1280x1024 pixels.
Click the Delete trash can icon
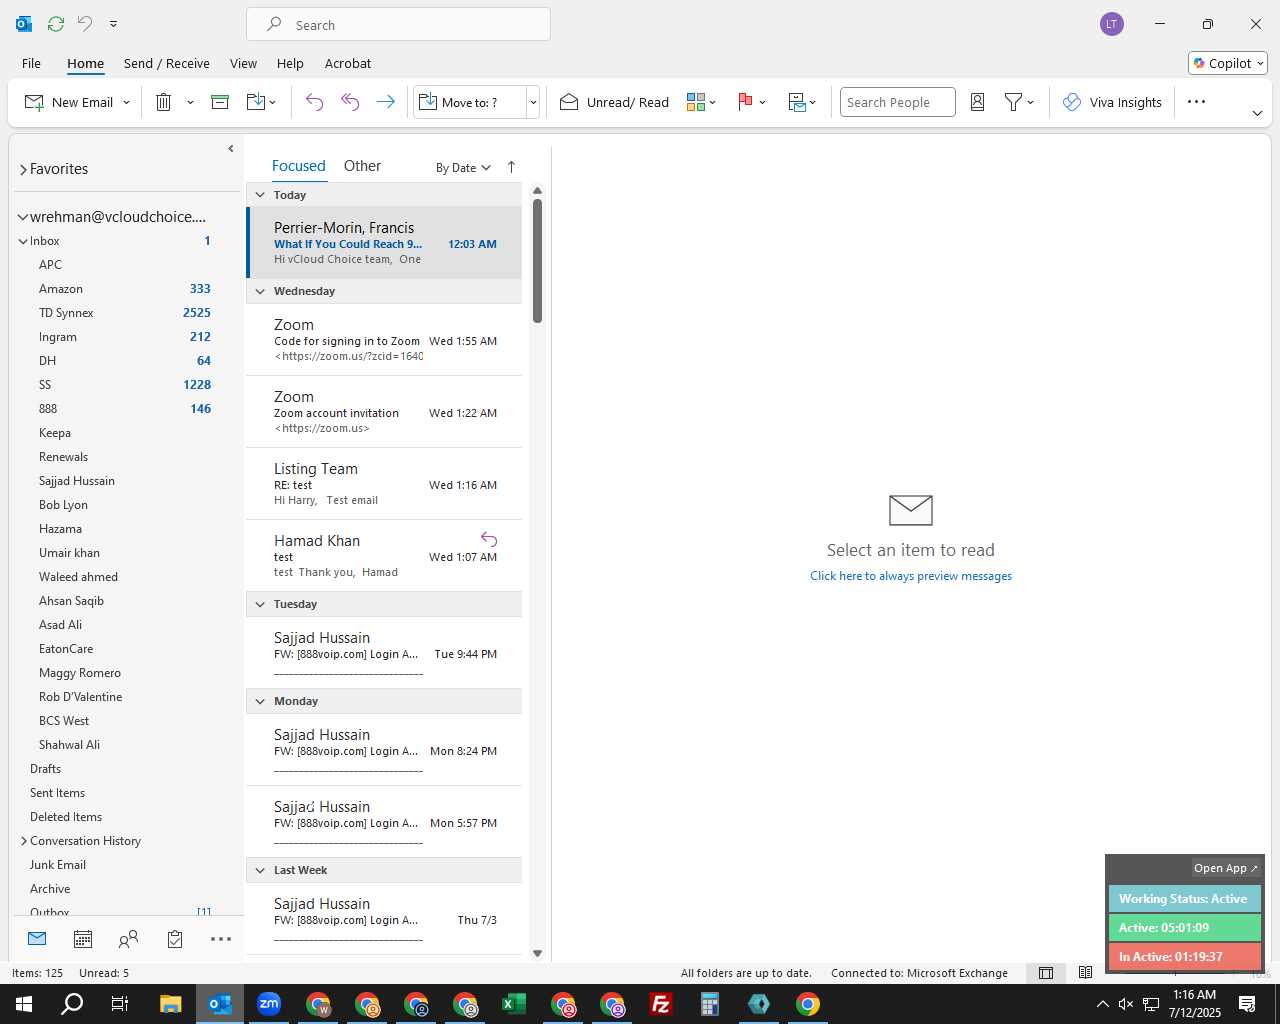(x=164, y=102)
